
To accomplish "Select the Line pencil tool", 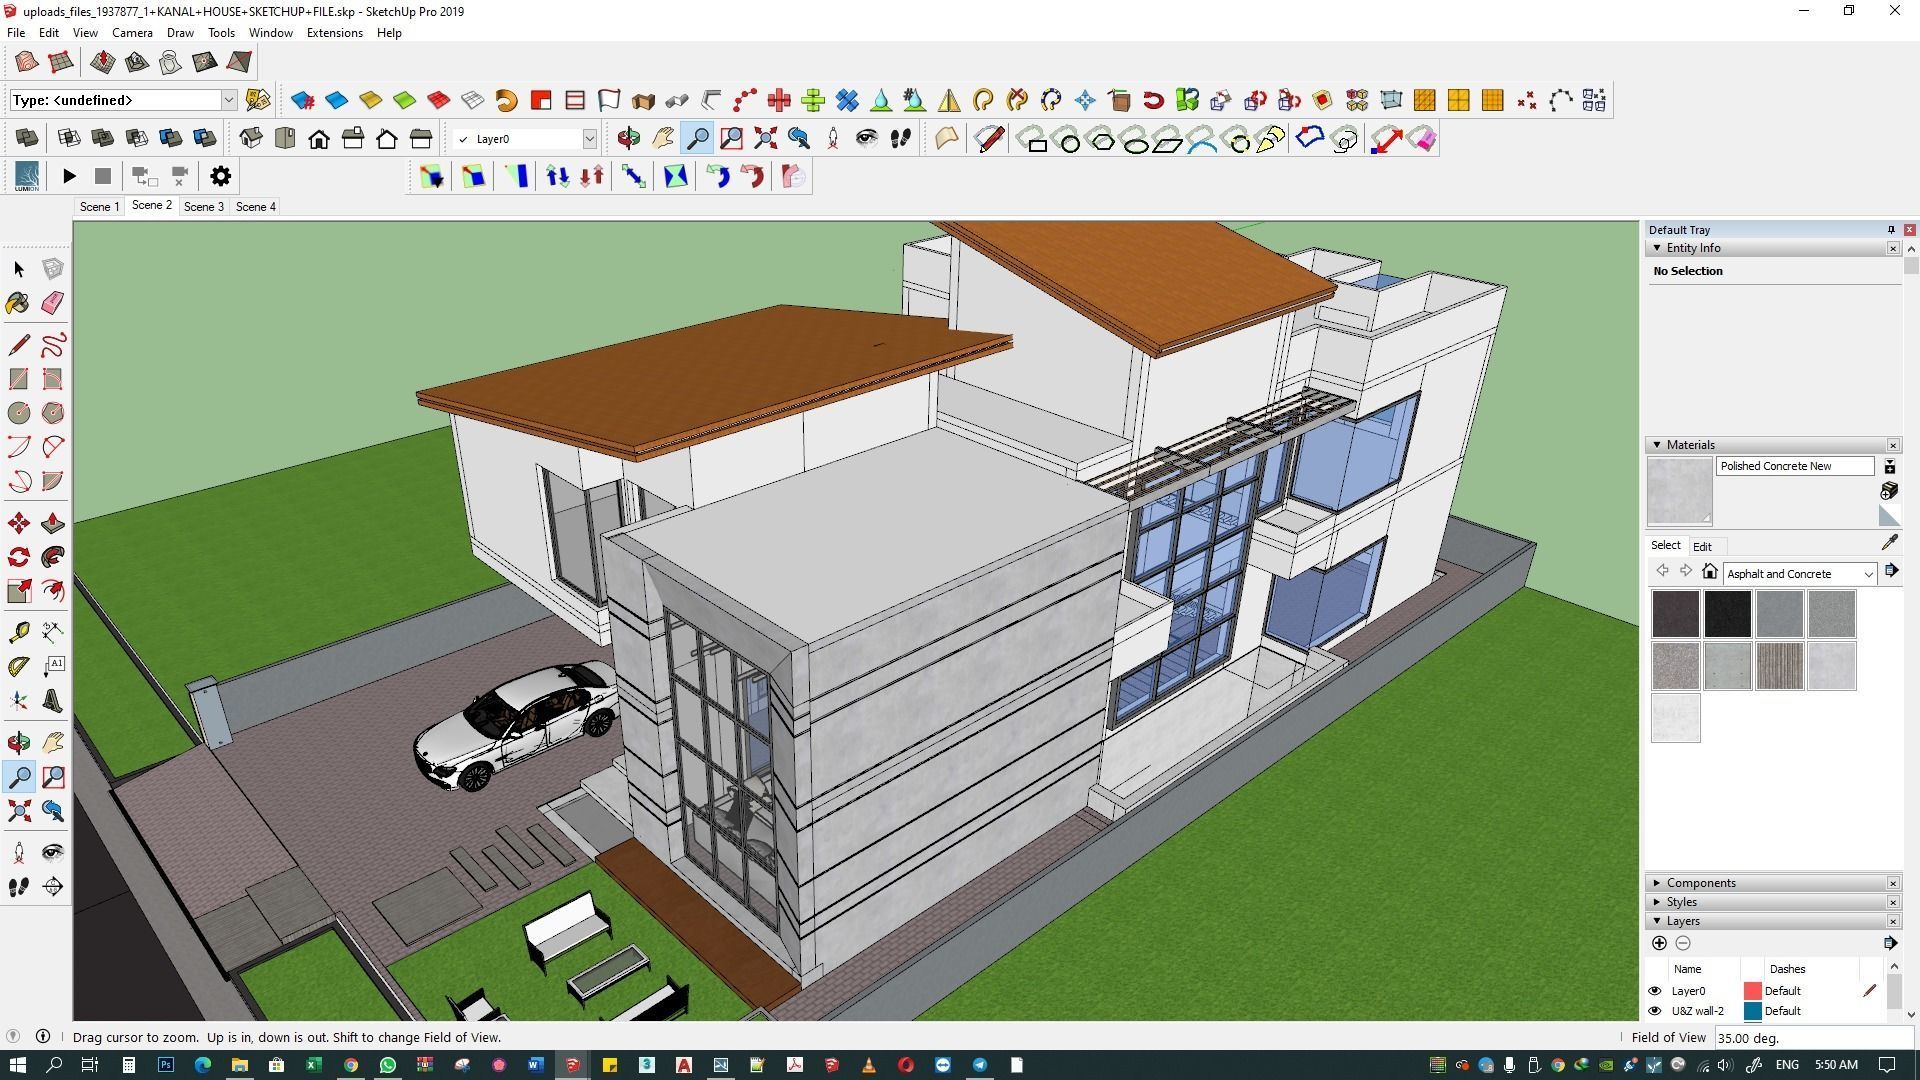I will 19,345.
